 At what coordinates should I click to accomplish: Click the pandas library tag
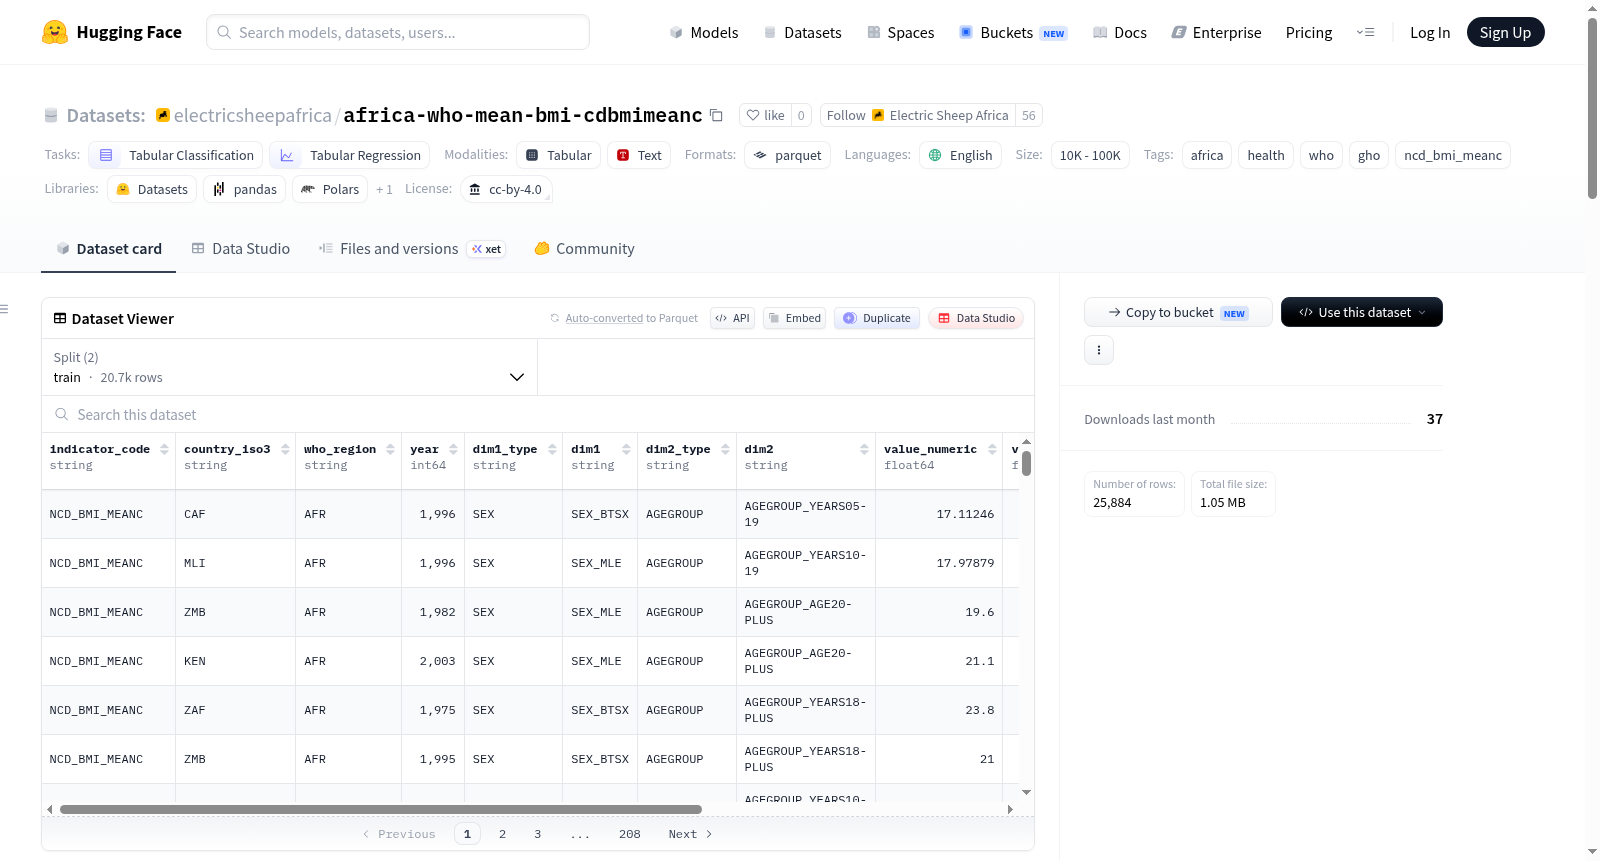[245, 189]
